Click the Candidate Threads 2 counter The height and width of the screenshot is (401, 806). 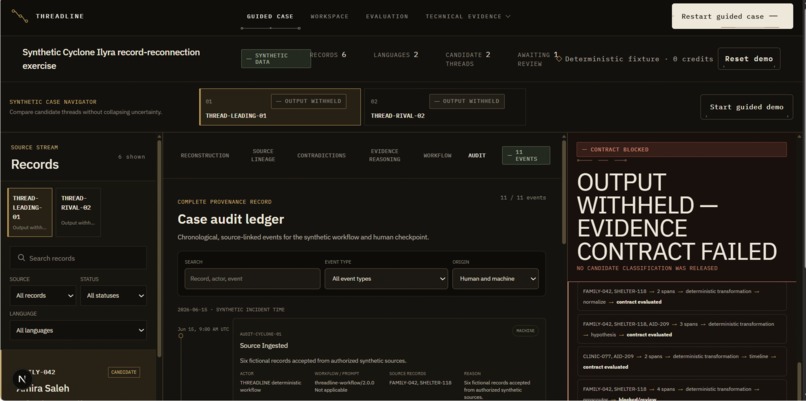(468, 59)
